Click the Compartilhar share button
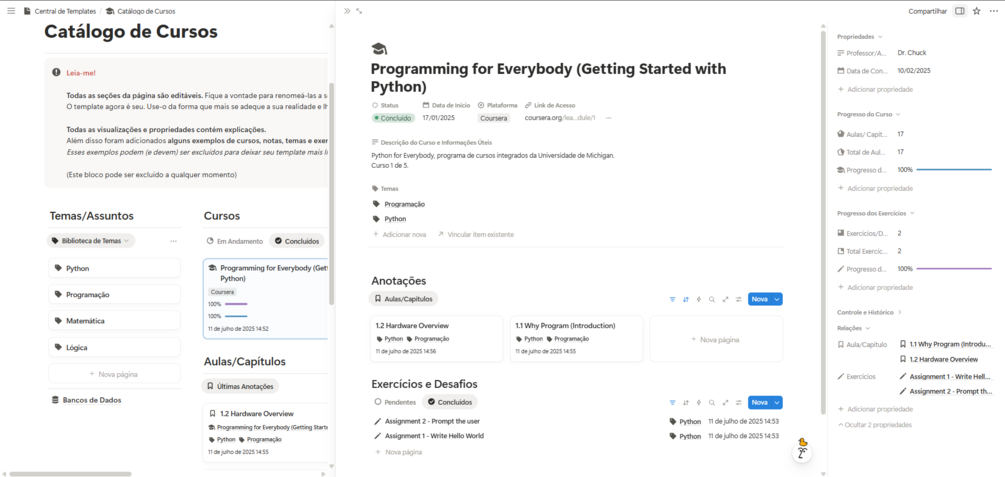The width and height of the screenshot is (1005, 477). tap(927, 11)
